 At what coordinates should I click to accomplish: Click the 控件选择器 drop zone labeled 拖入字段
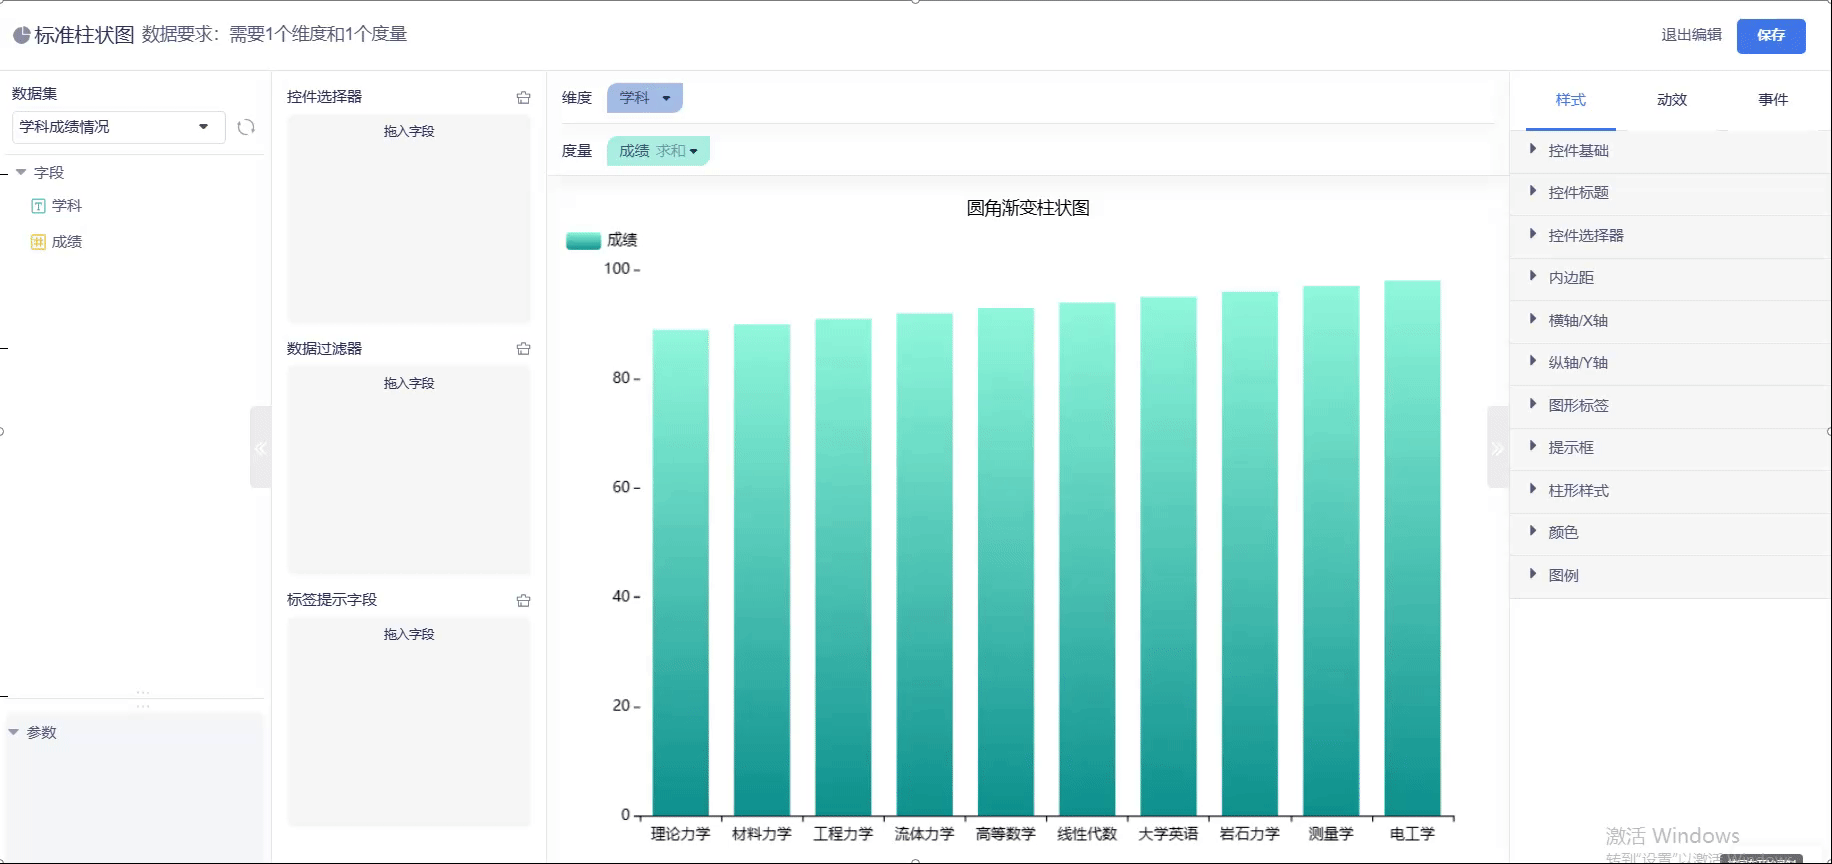409,219
